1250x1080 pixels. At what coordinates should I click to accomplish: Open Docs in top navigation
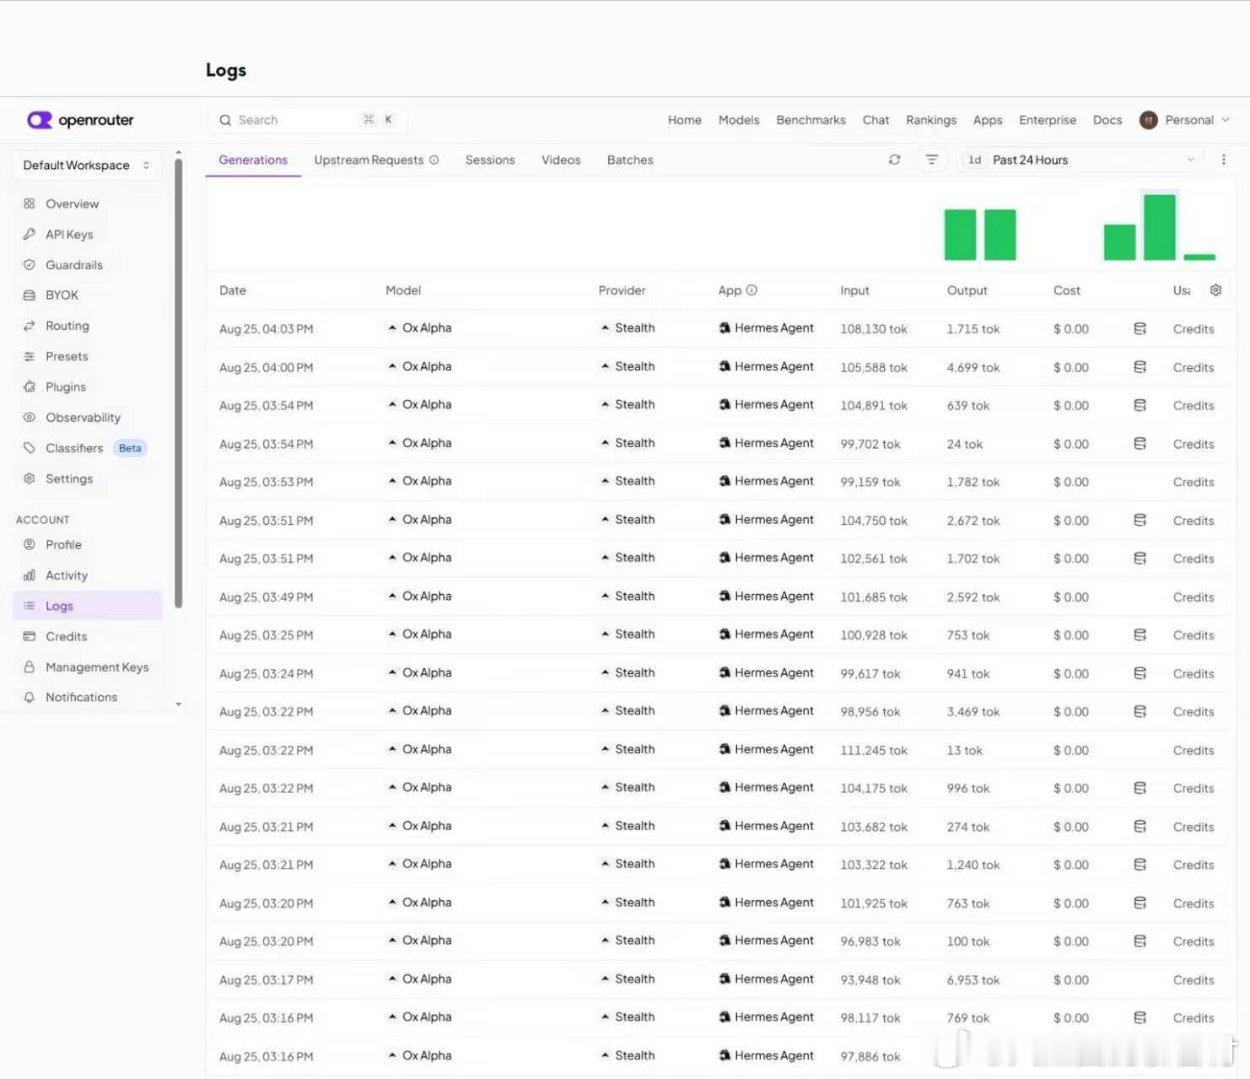pyautogui.click(x=1108, y=120)
